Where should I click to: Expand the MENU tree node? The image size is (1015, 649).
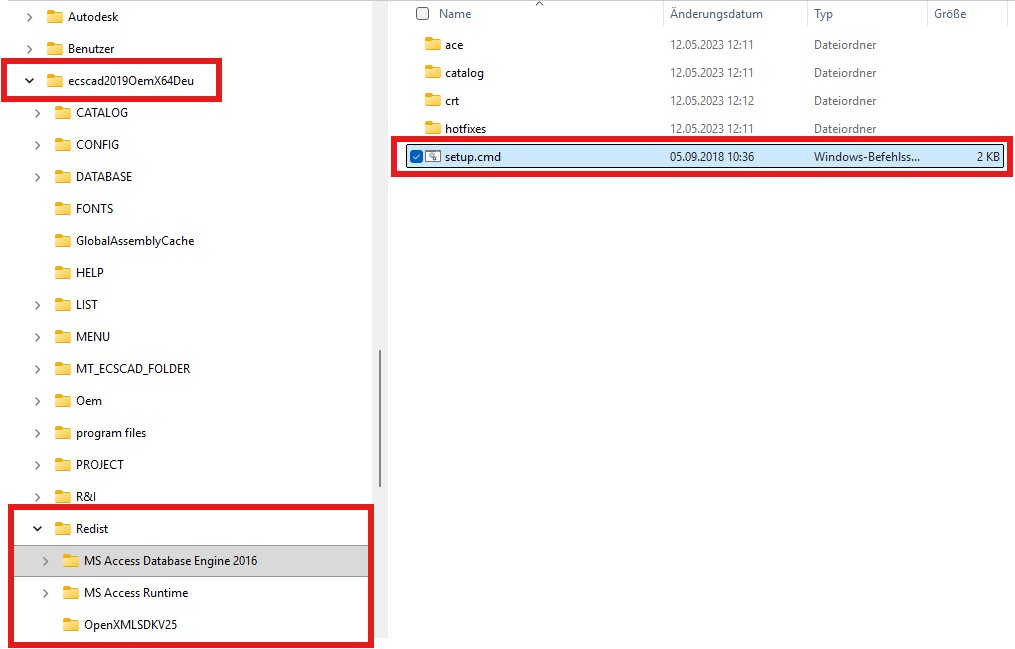coord(38,337)
